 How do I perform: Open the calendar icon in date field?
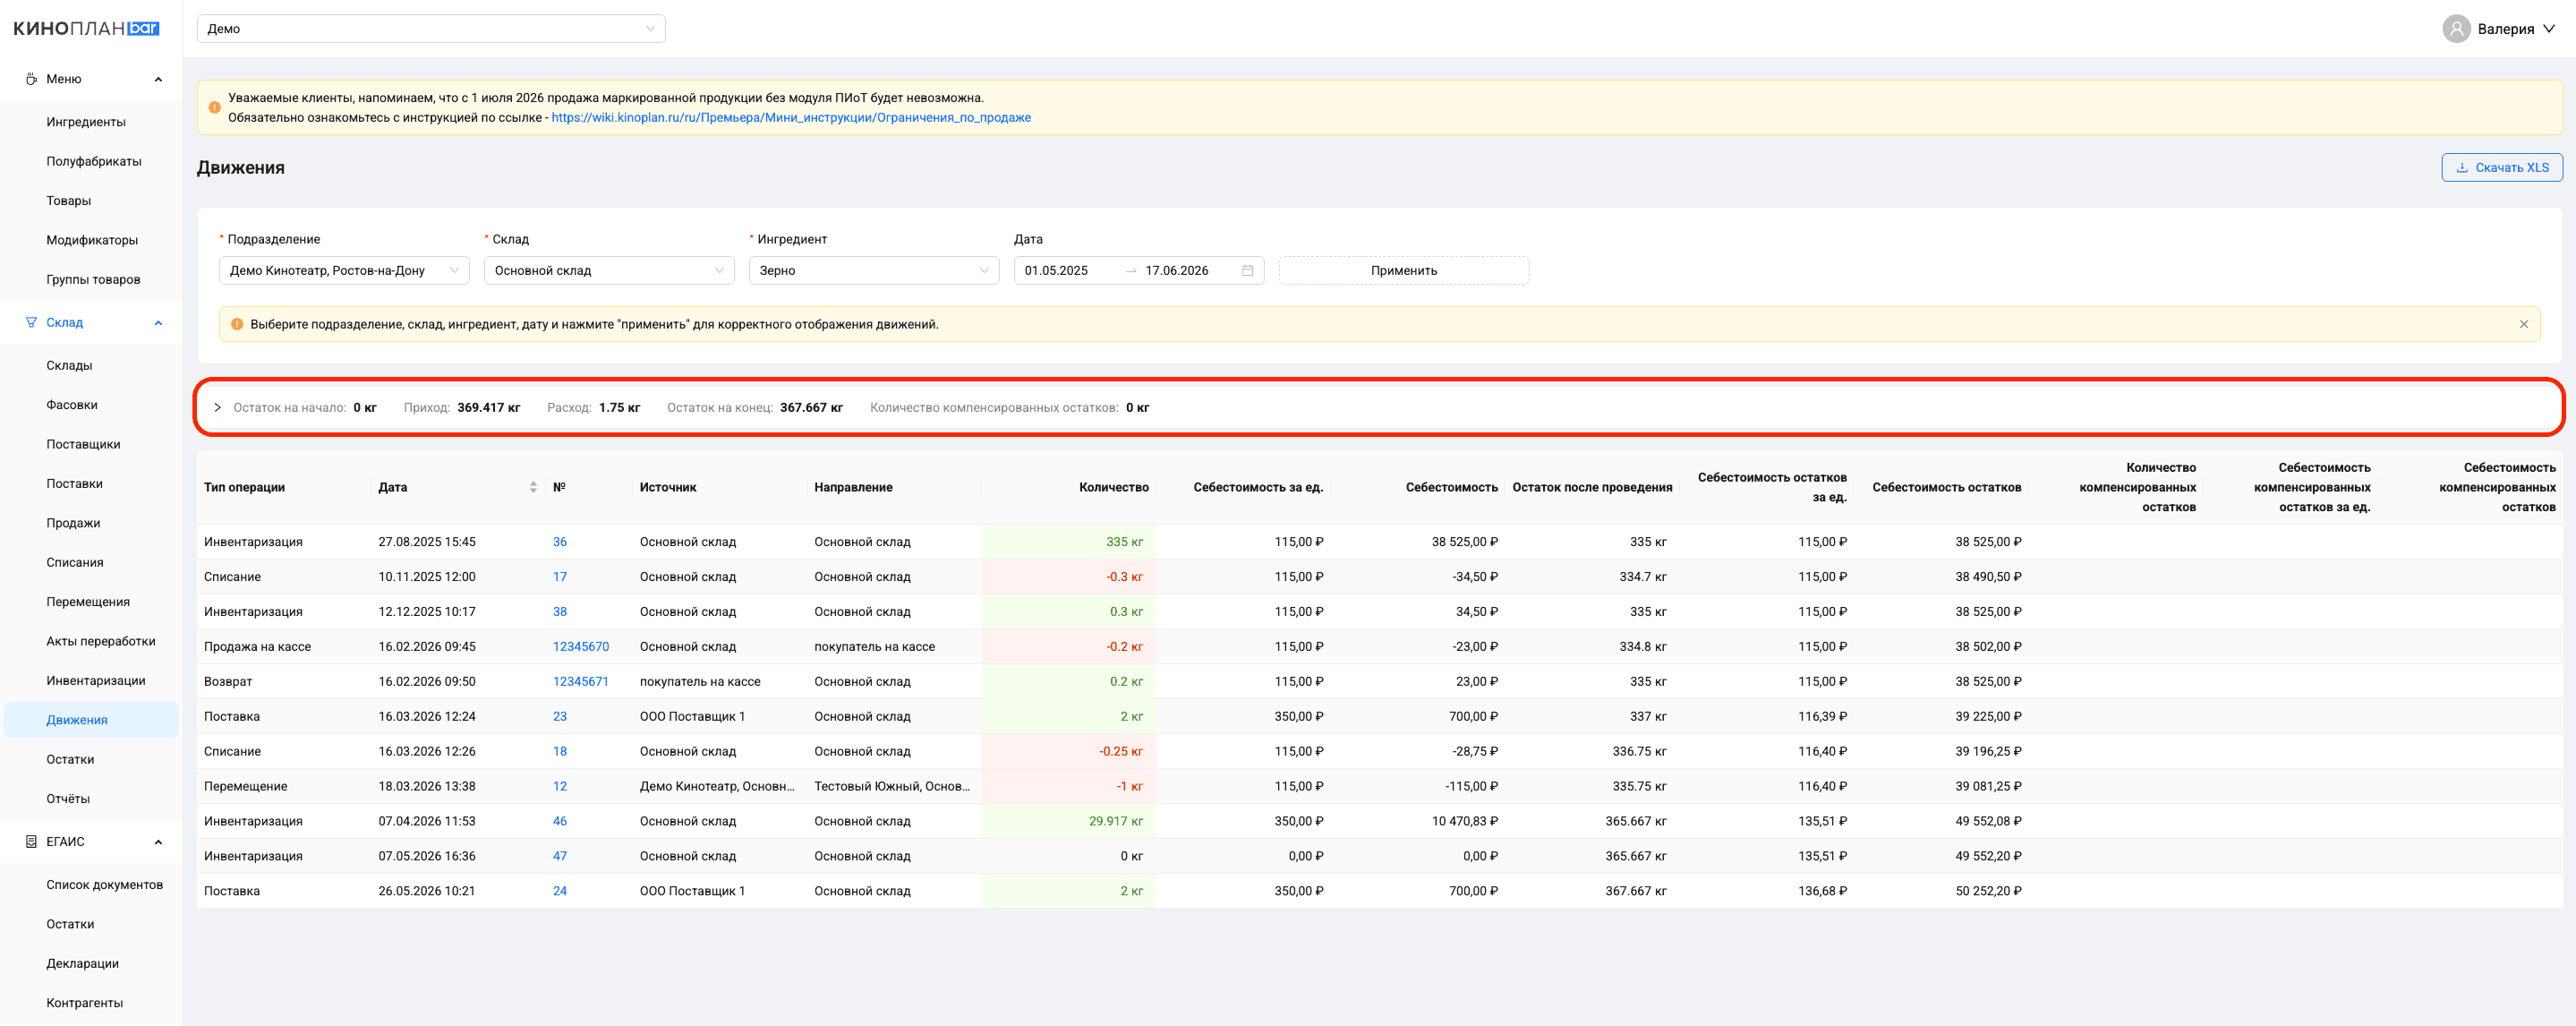coord(1247,271)
